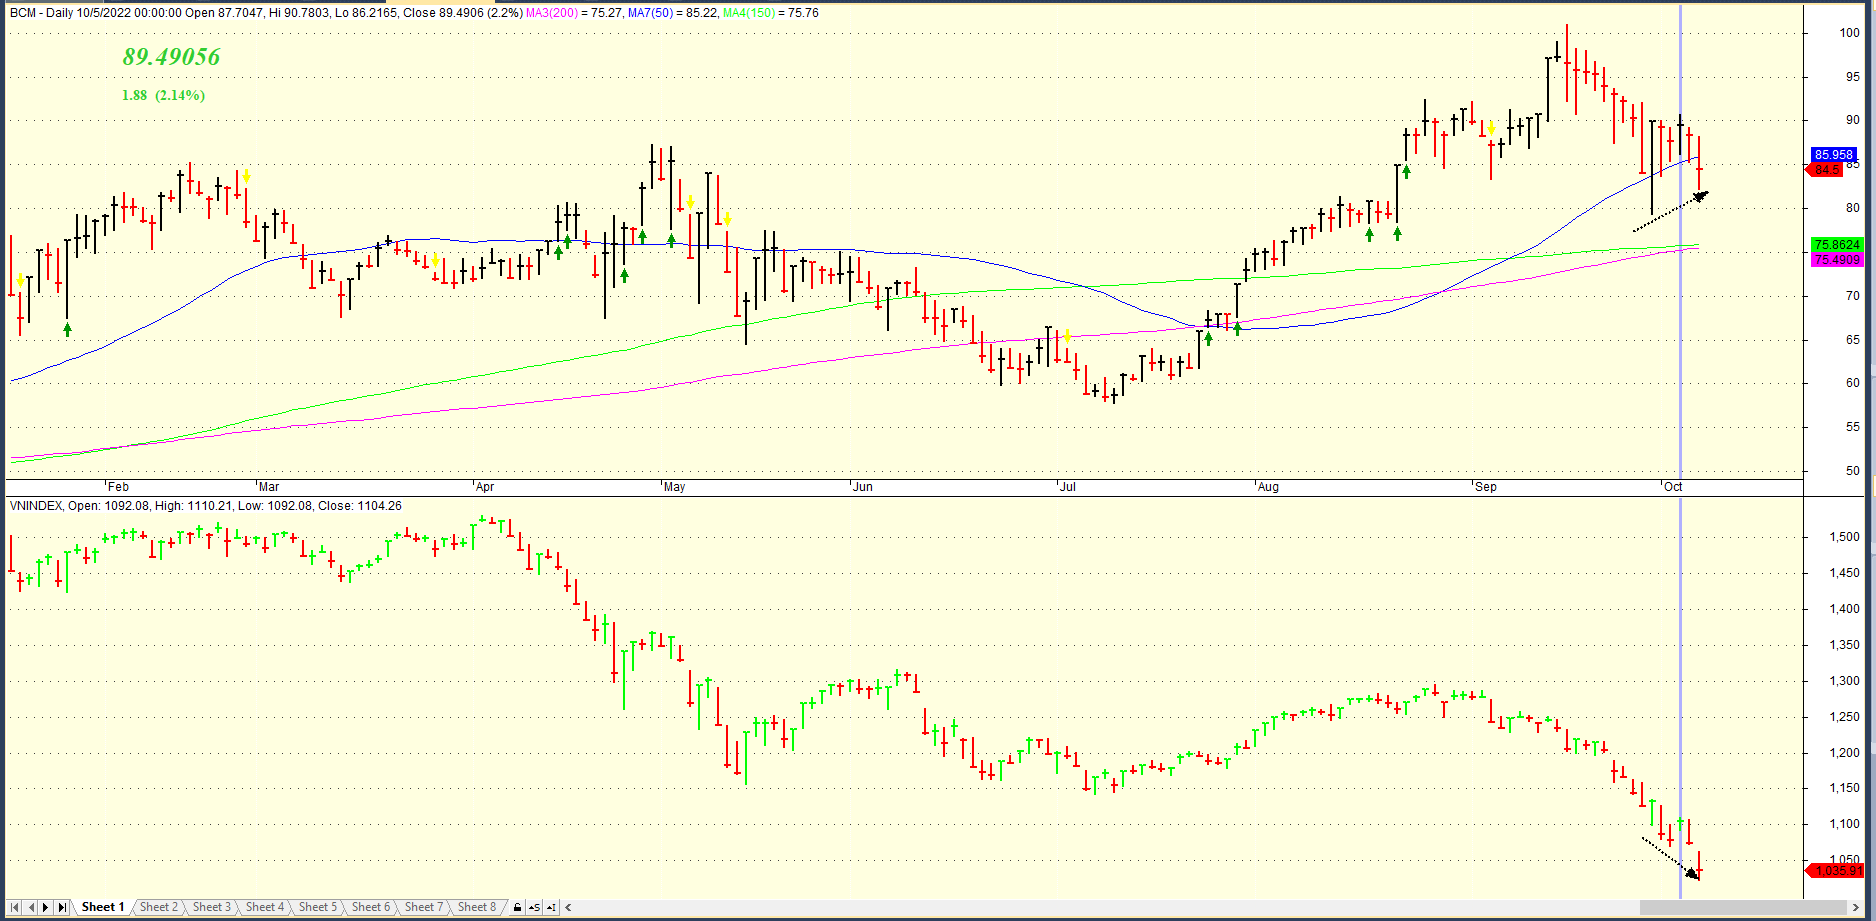Toggle the symbol link S button
This screenshot has width=1876, height=921.
tap(535, 907)
